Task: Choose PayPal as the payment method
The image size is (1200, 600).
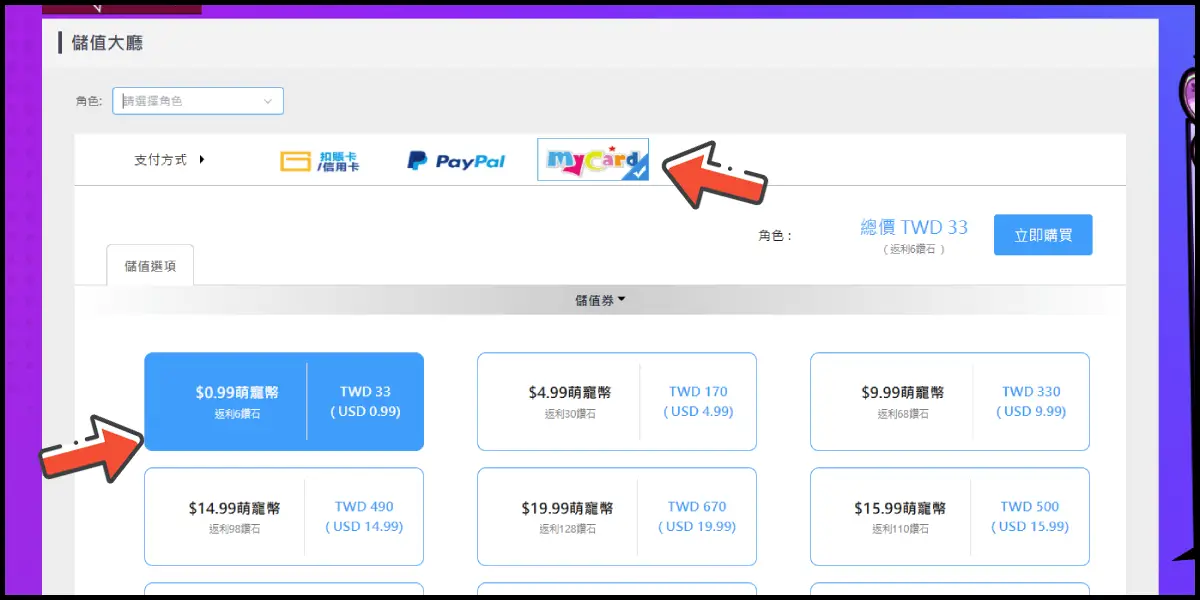Action: pyautogui.click(x=456, y=161)
